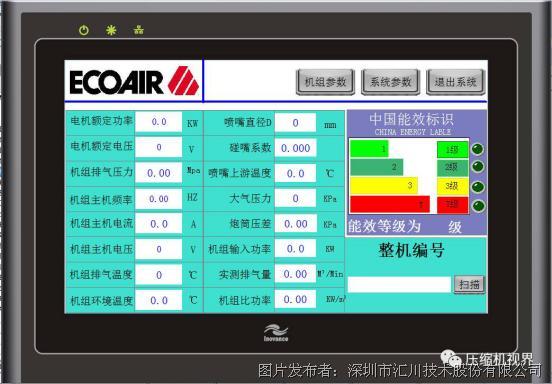Click the 电机额定功率 label
The image size is (552, 384).
coord(101,121)
